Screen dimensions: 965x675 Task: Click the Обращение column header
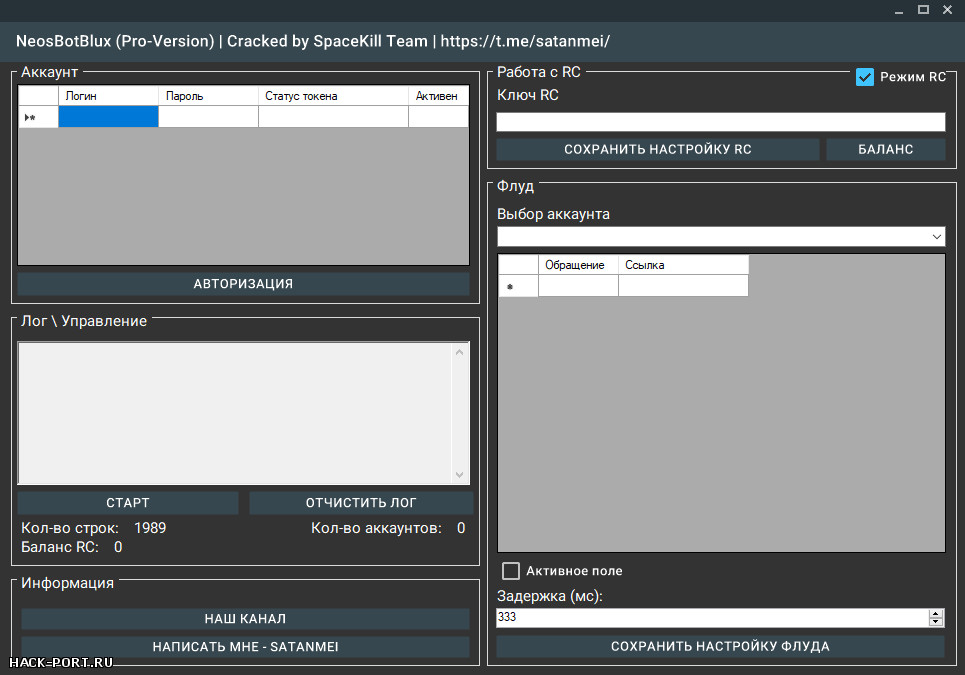(x=578, y=265)
